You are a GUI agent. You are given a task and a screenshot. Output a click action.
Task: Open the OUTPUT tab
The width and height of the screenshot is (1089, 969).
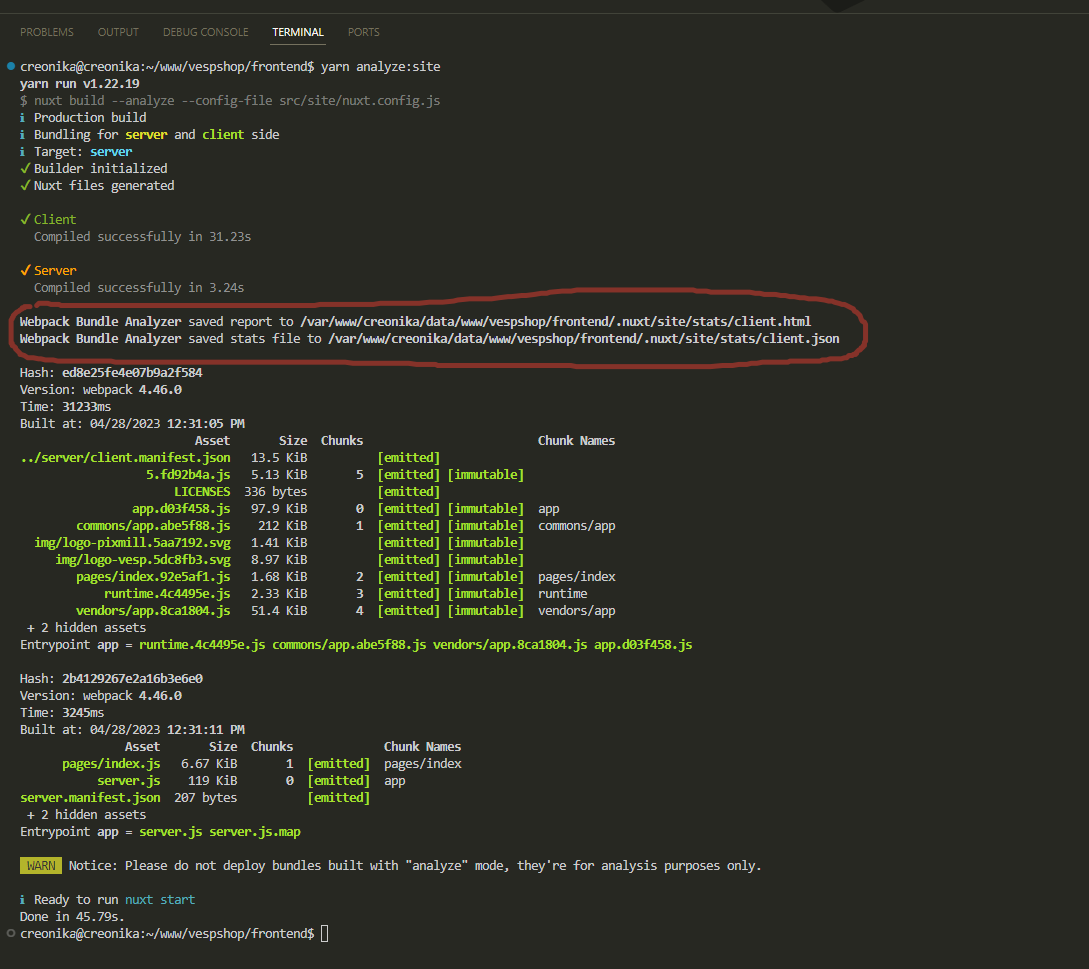pos(118,32)
